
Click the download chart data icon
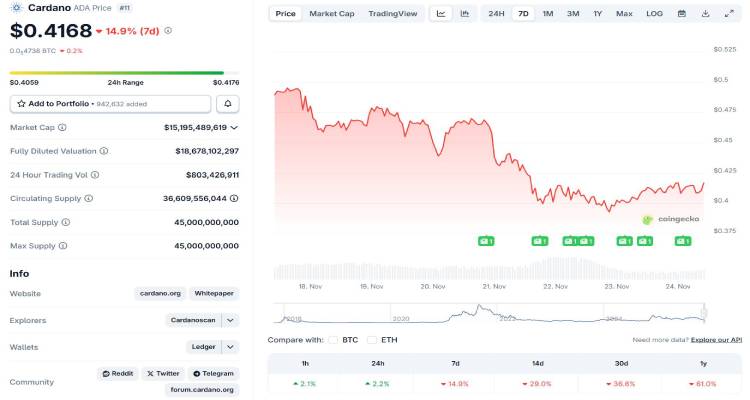point(705,14)
